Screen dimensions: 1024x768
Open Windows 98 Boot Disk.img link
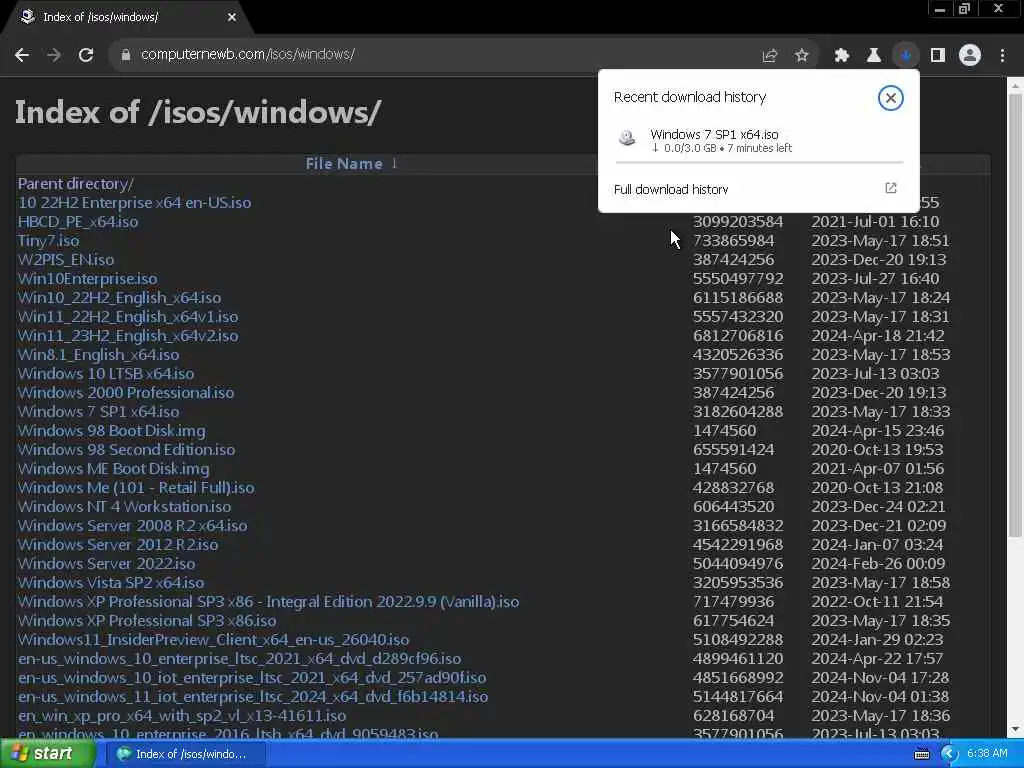point(112,430)
